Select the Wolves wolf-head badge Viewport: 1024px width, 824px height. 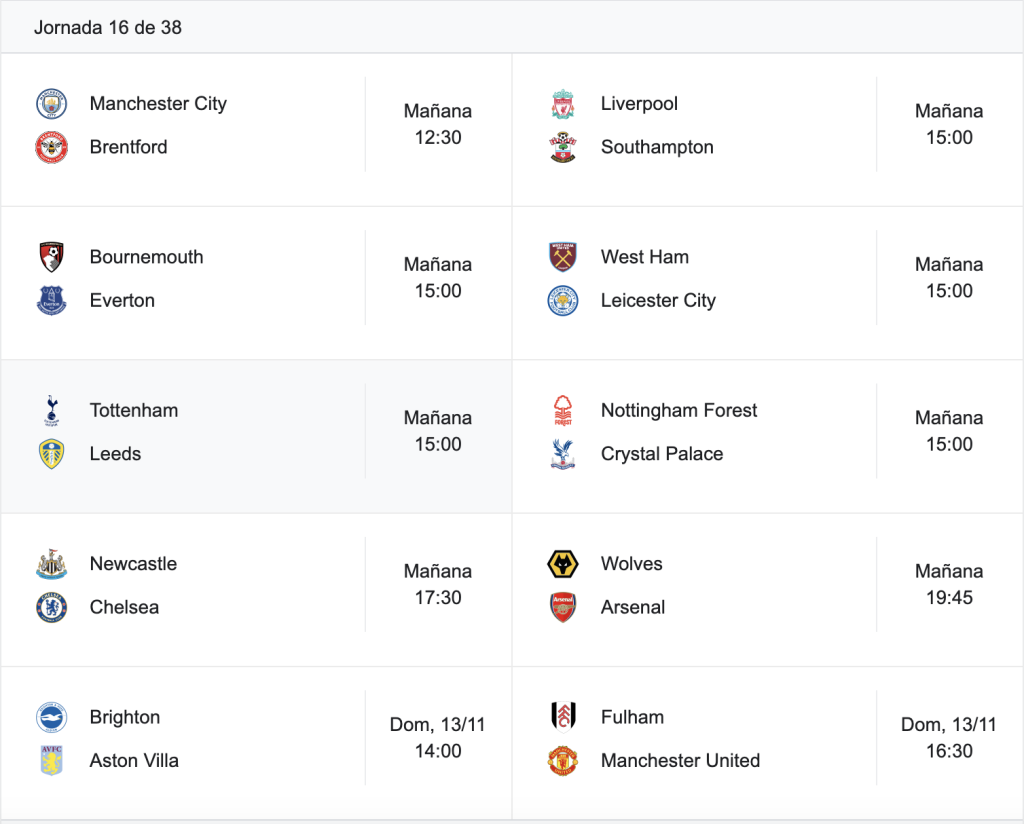(562, 564)
